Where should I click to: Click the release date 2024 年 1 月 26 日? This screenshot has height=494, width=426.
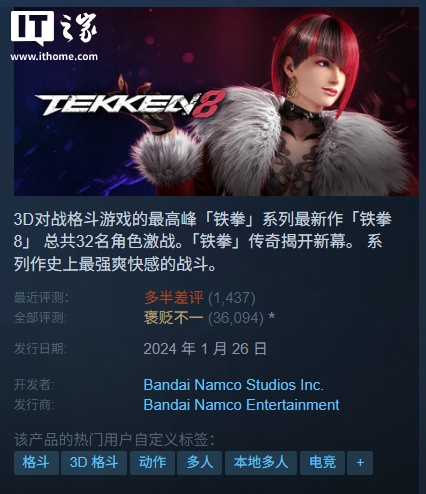coord(205,349)
